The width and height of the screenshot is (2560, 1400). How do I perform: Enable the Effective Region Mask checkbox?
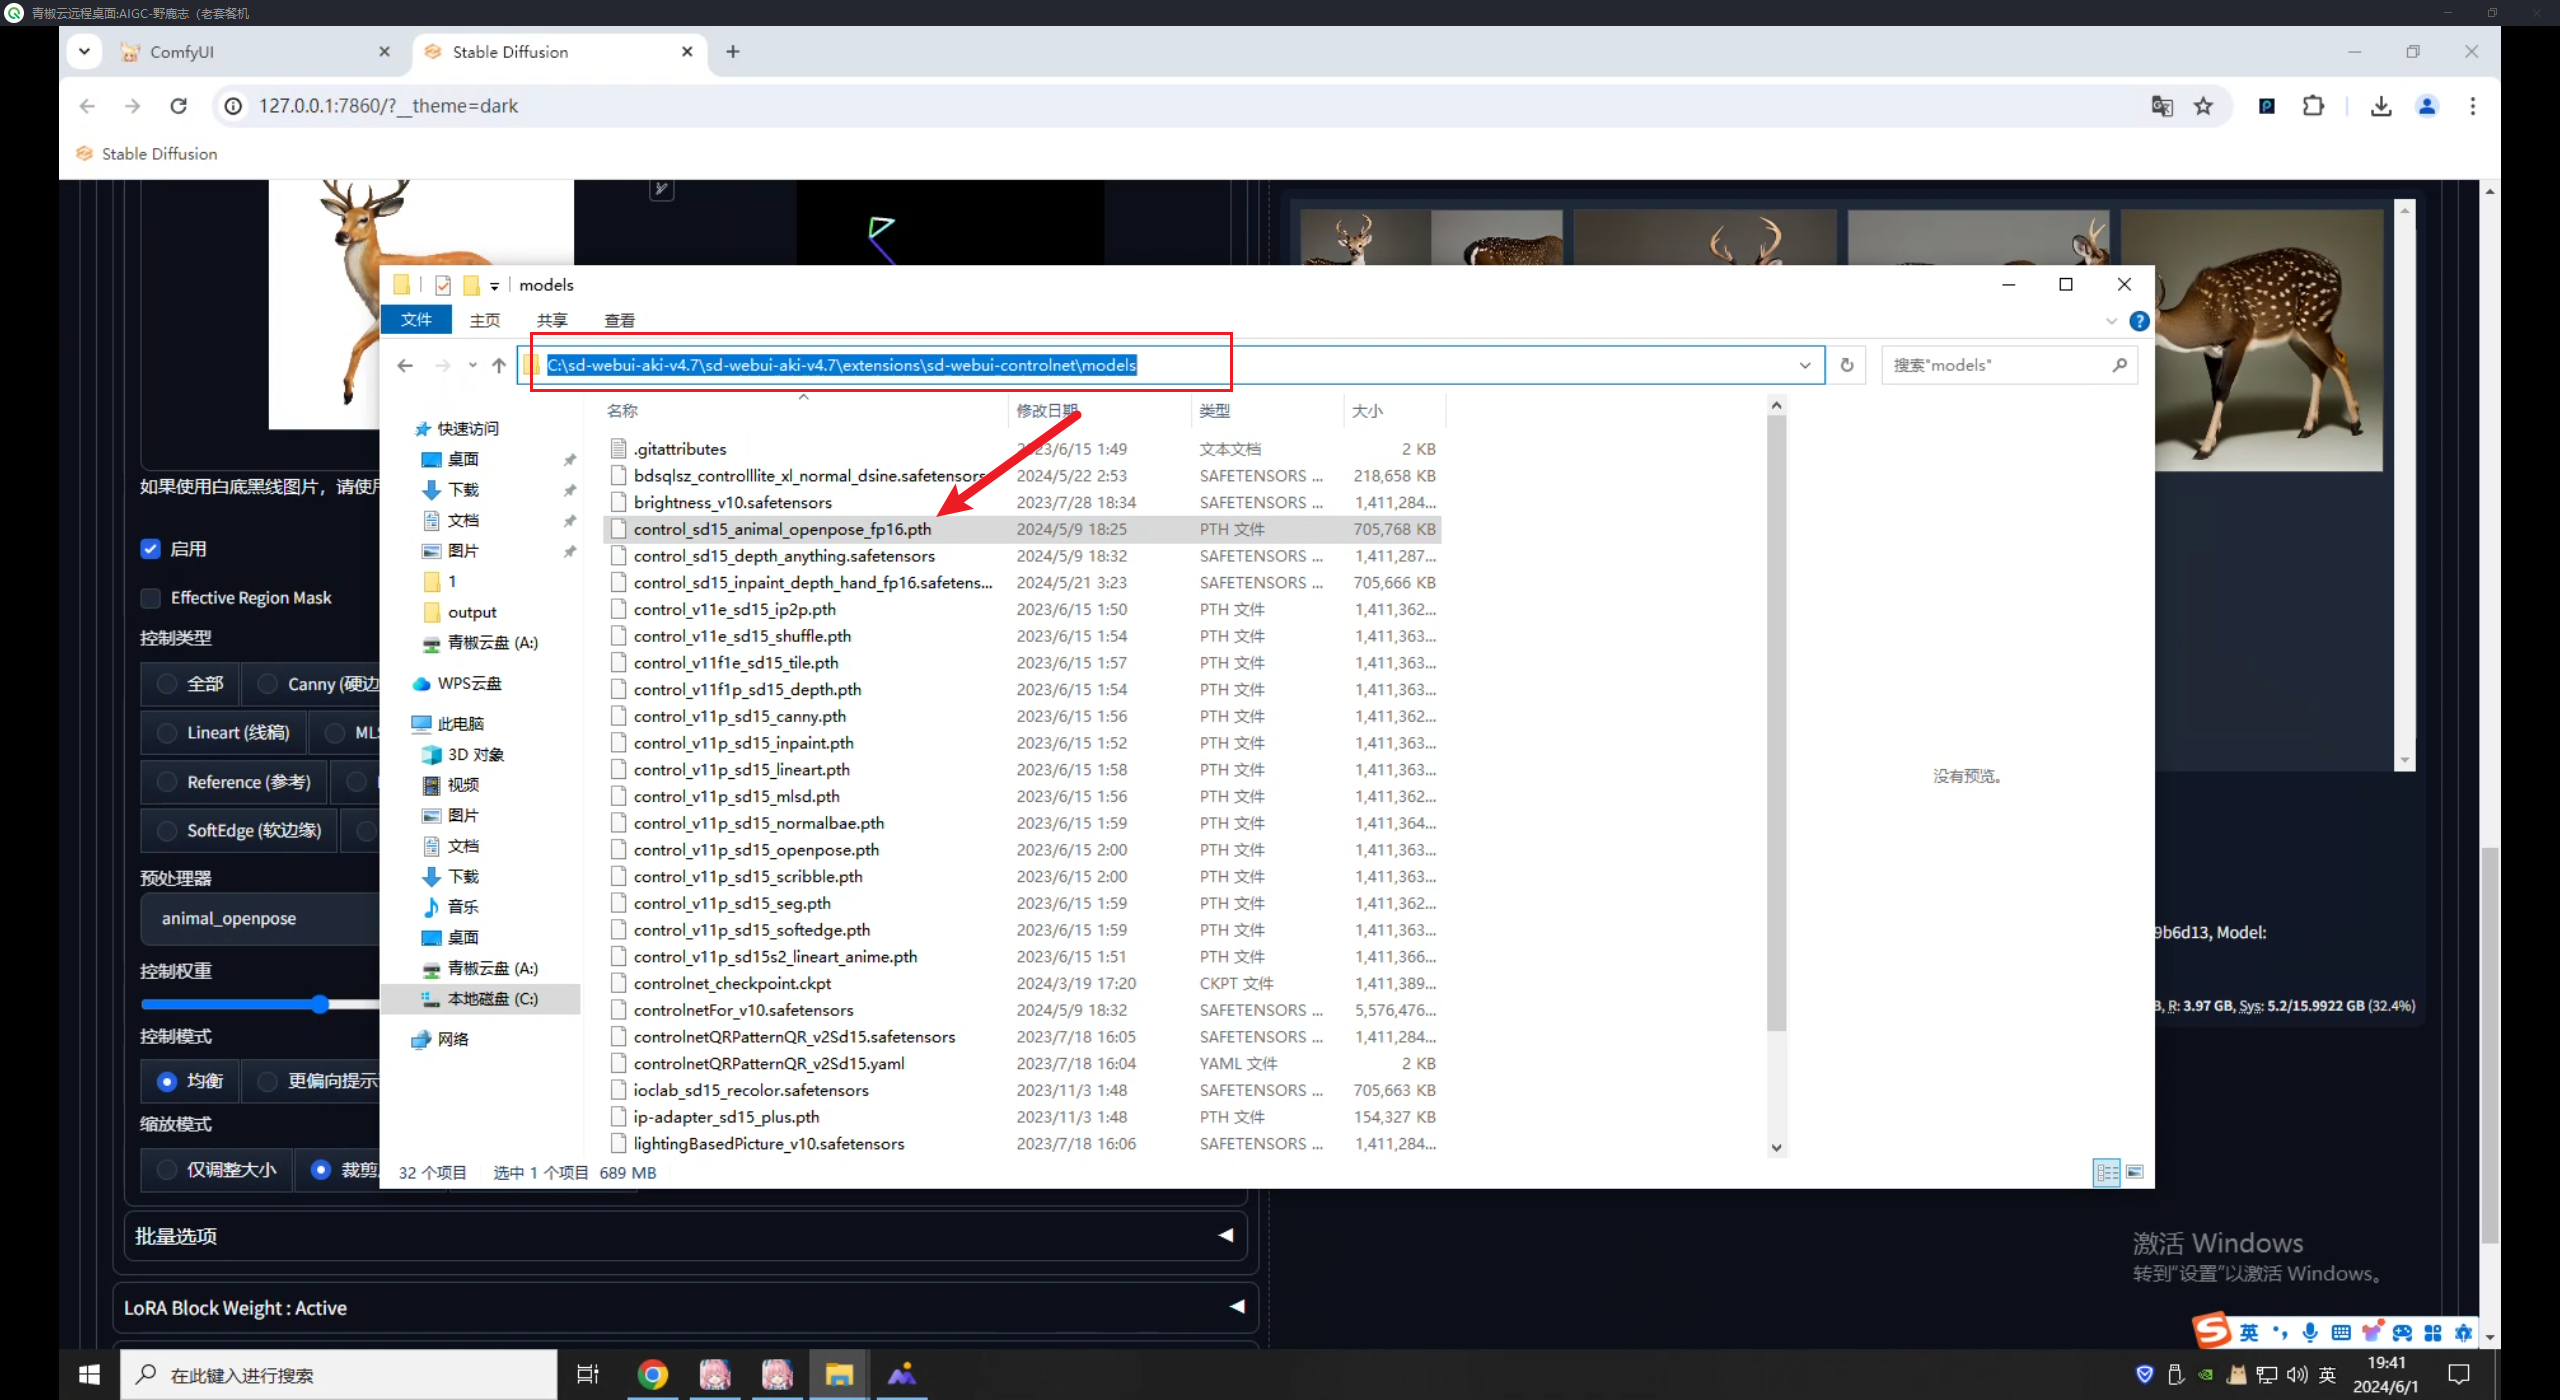[150, 598]
